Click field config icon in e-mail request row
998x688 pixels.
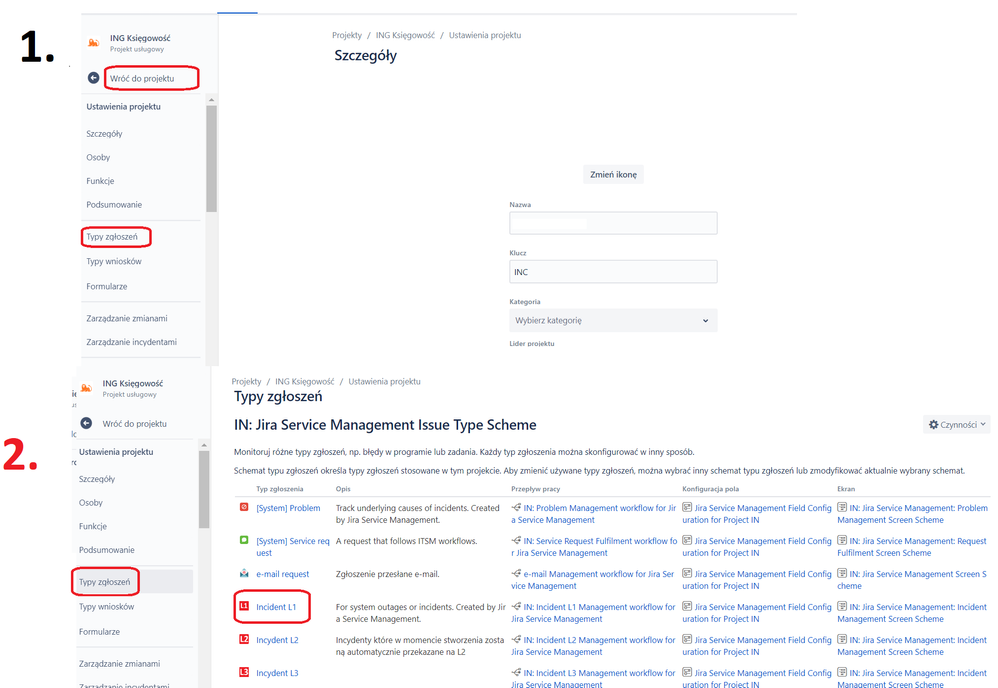(687, 573)
